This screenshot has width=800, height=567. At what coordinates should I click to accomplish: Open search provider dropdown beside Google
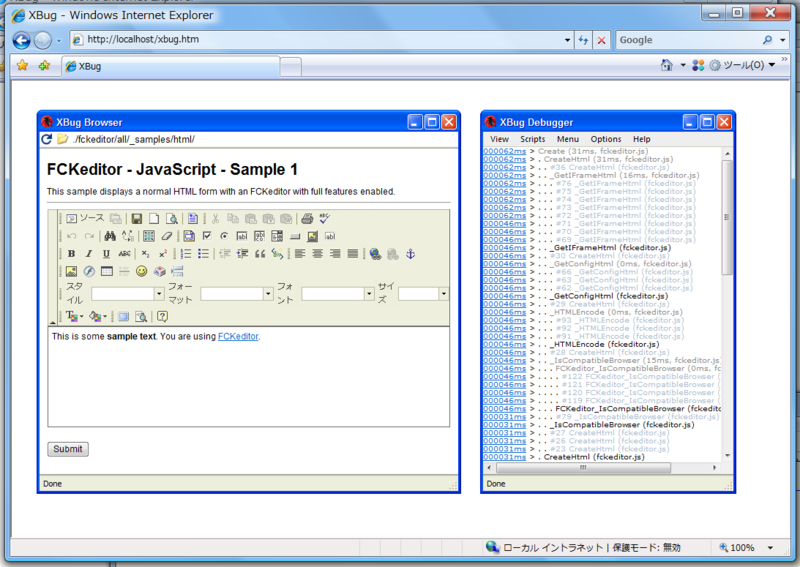click(x=783, y=40)
